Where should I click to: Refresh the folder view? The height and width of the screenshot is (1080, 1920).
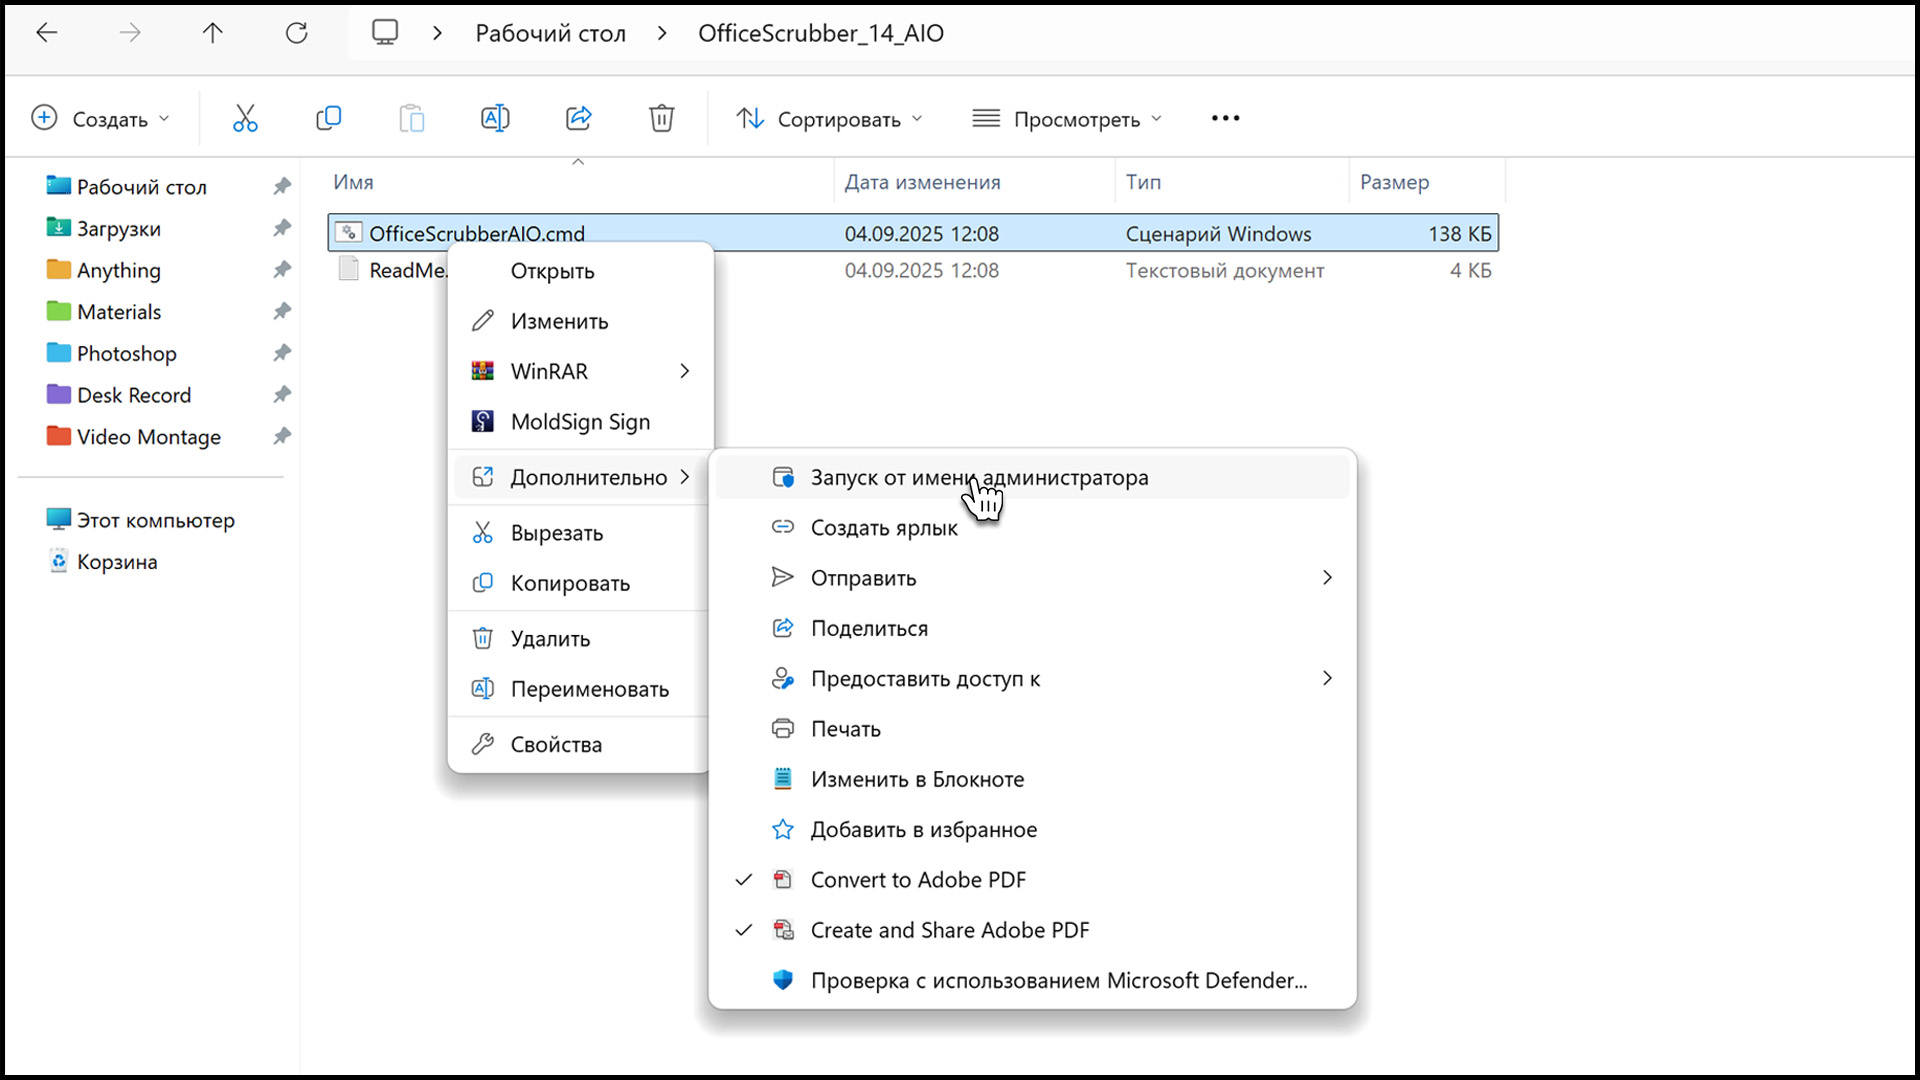(x=297, y=33)
